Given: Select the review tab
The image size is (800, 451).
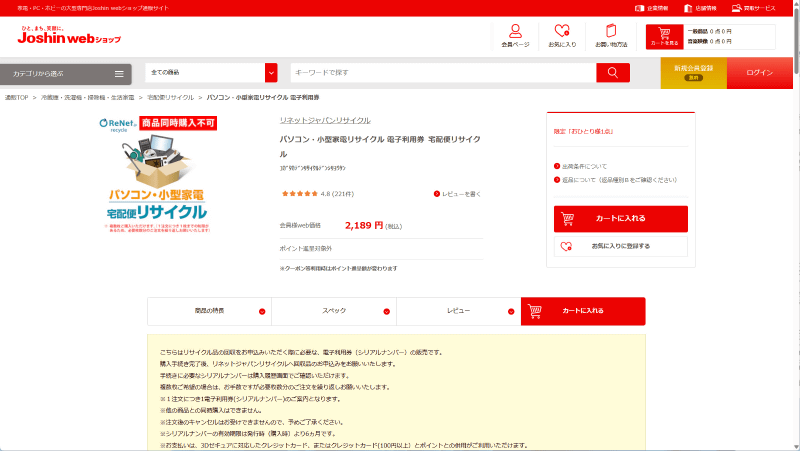Looking at the screenshot, I should (x=458, y=311).
